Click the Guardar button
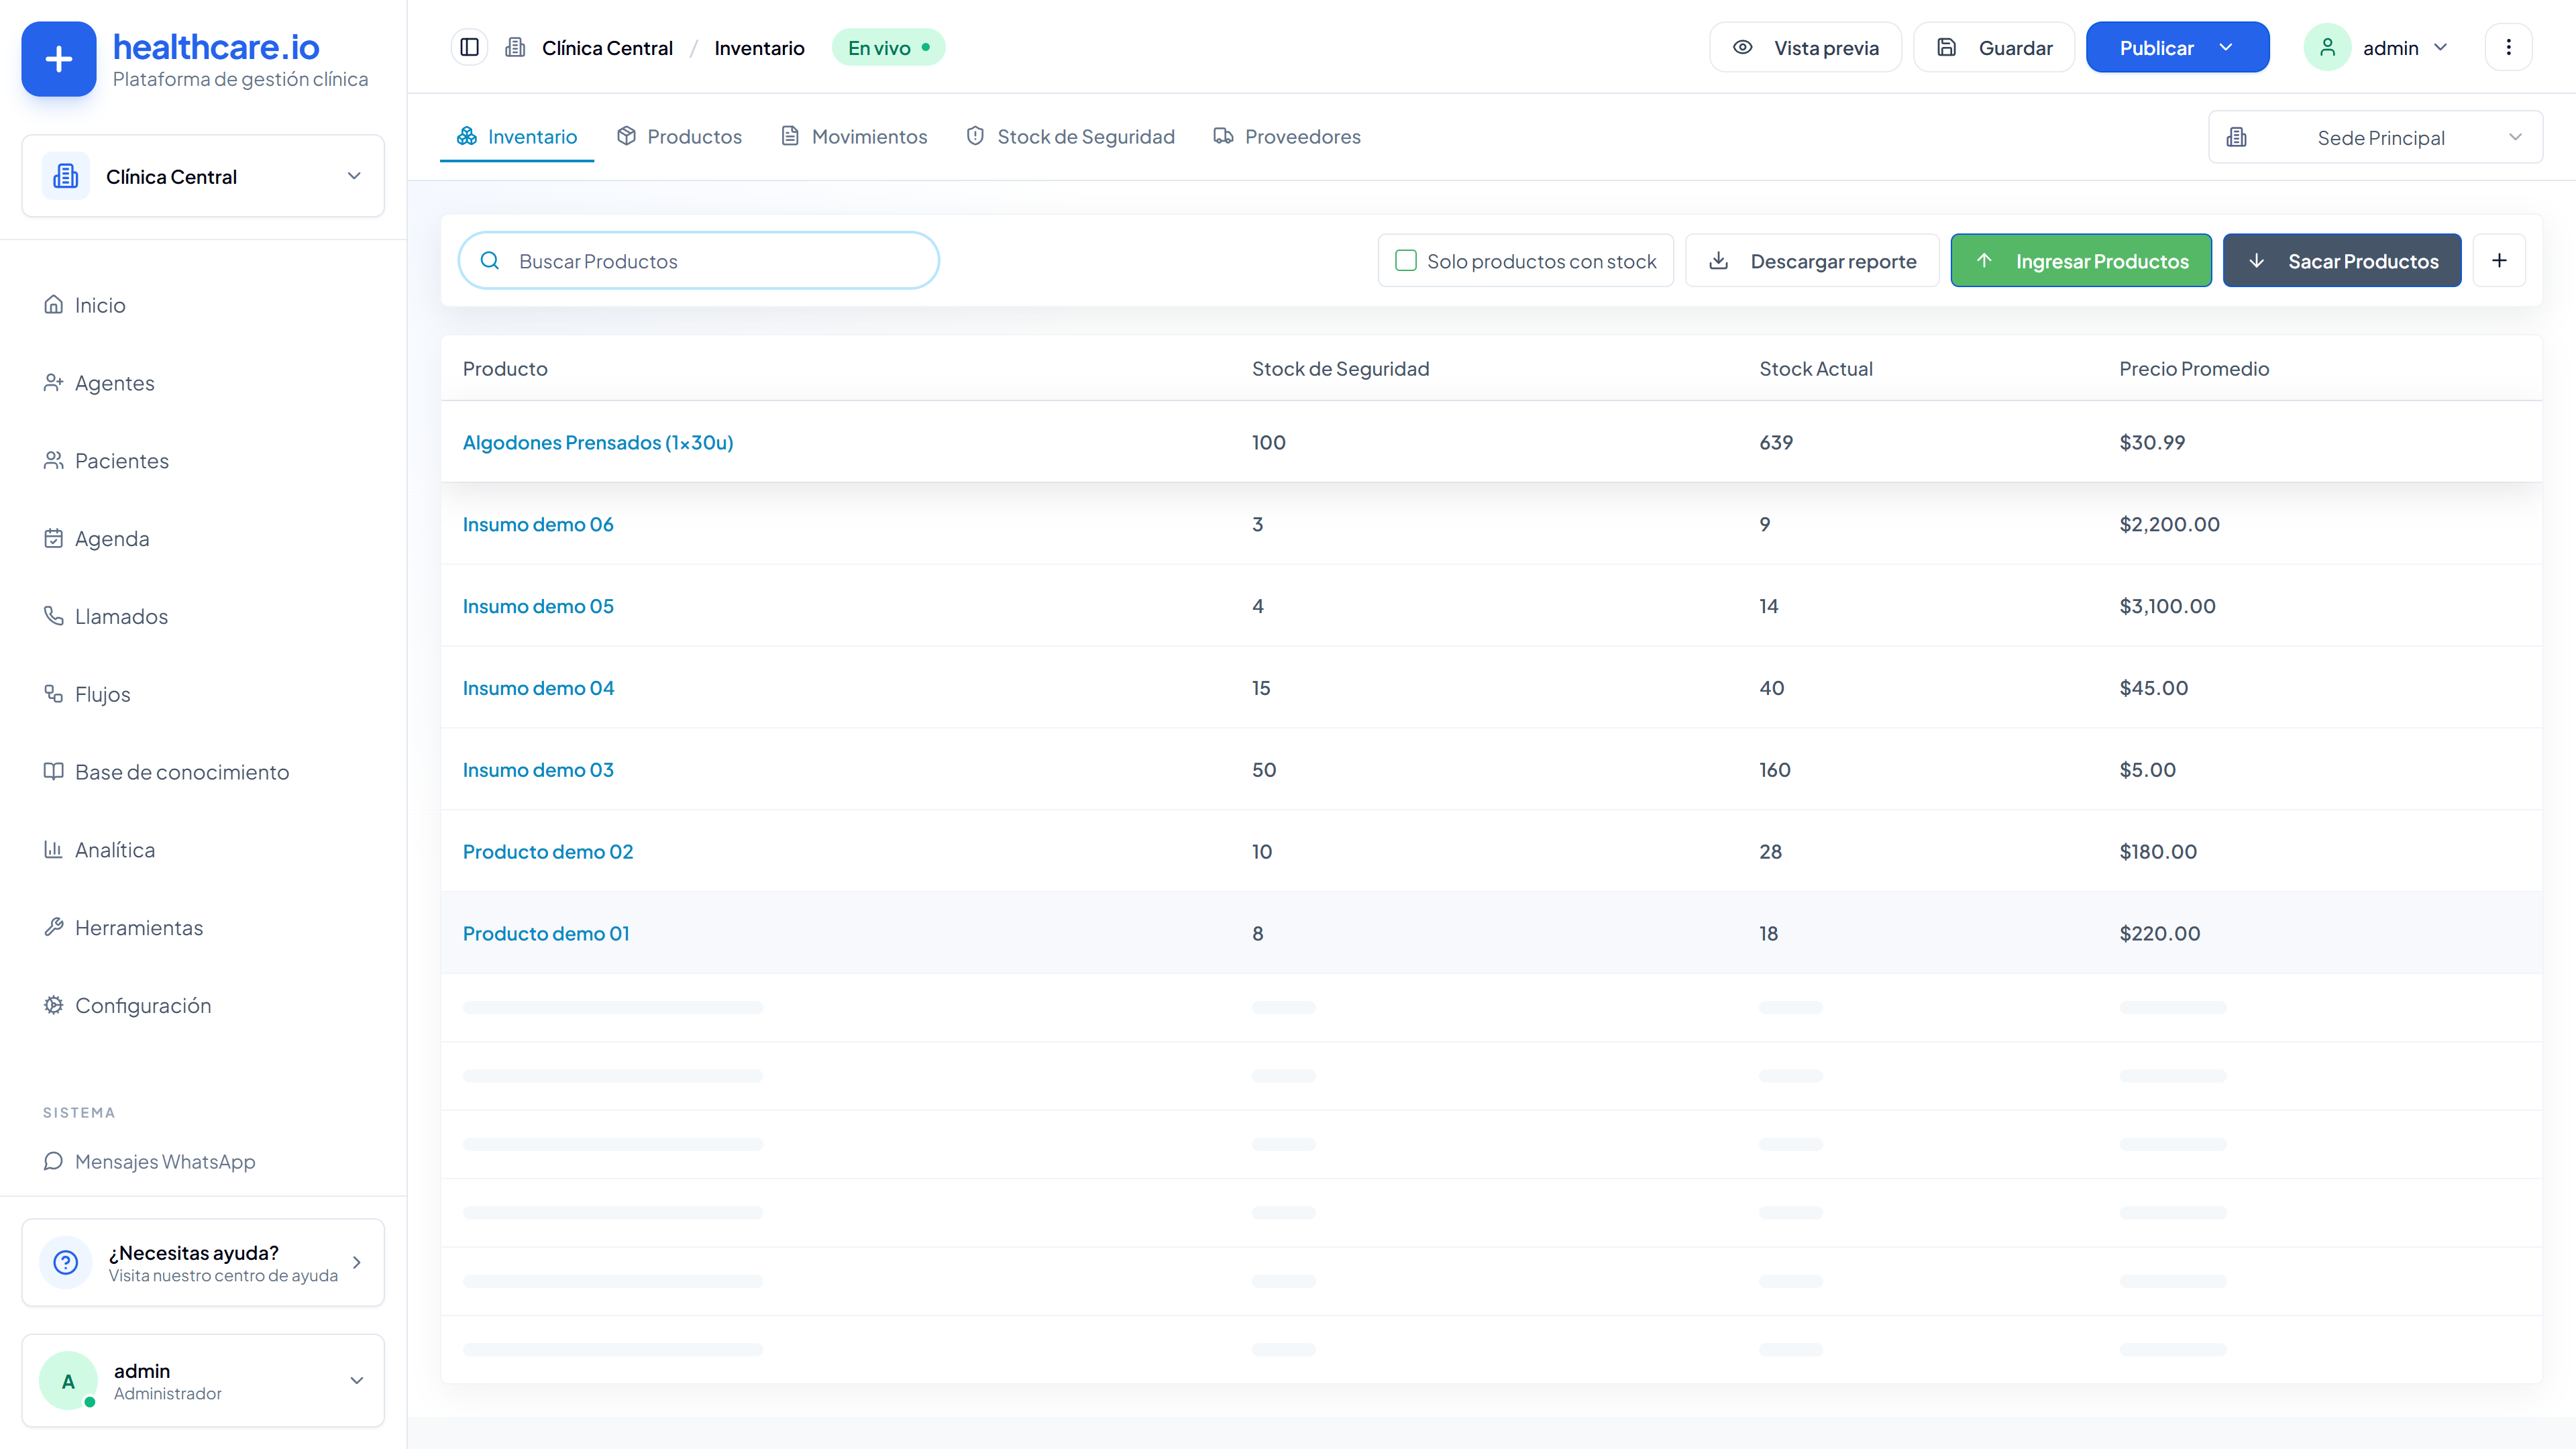The width and height of the screenshot is (2576, 1449). (1994, 47)
